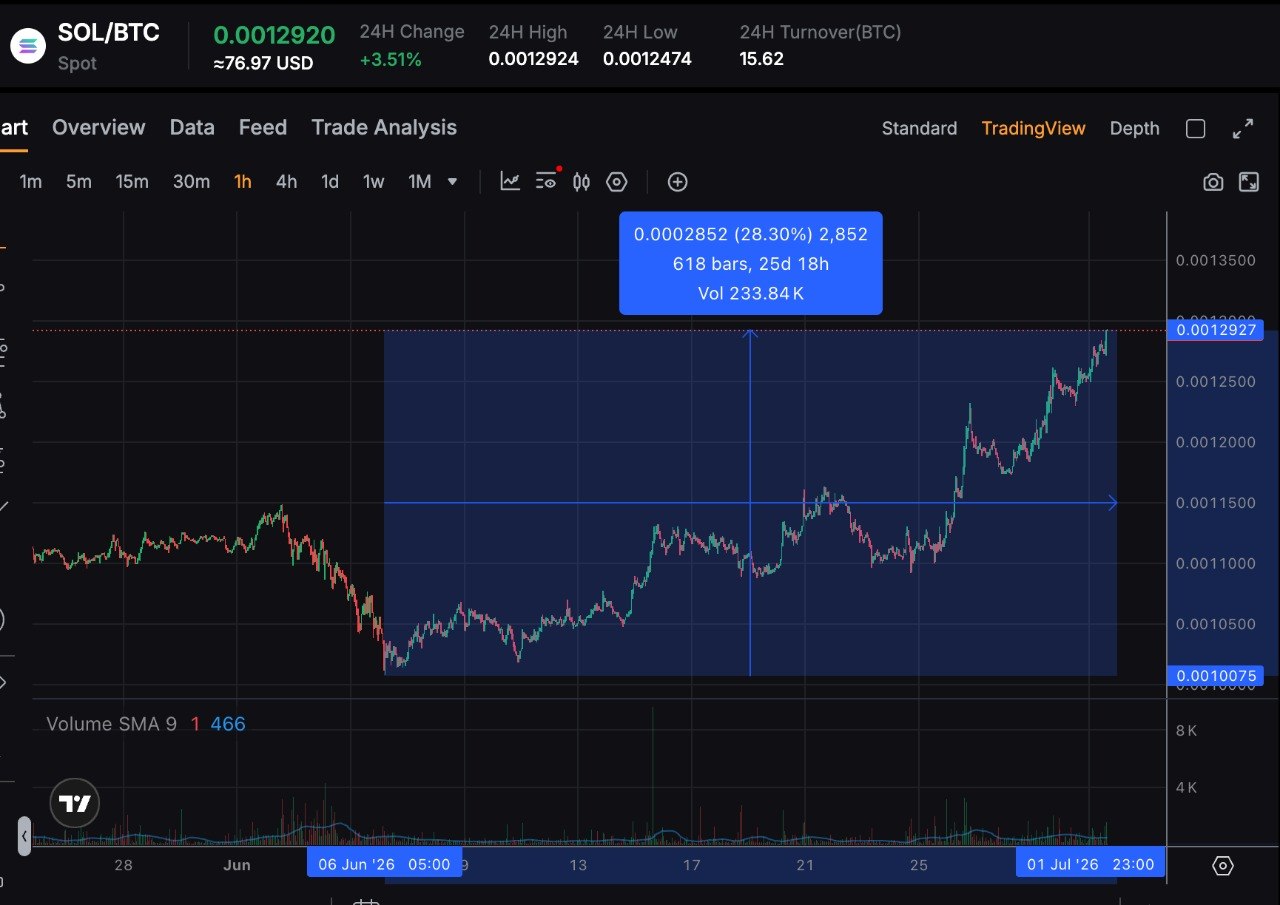This screenshot has width=1280, height=905.
Task: Click the SOL/BTC pair name
Action: pyautogui.click(x=109, y=32)
